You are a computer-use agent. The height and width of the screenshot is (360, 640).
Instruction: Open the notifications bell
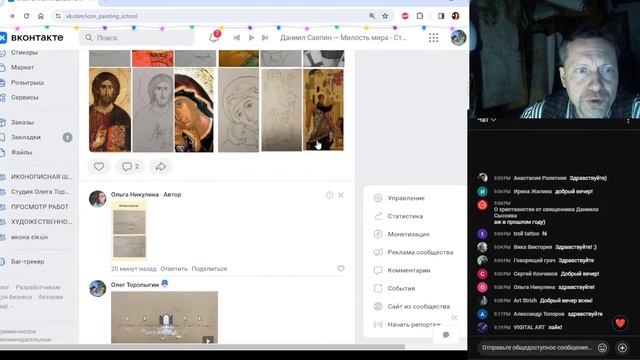point(213,38)
